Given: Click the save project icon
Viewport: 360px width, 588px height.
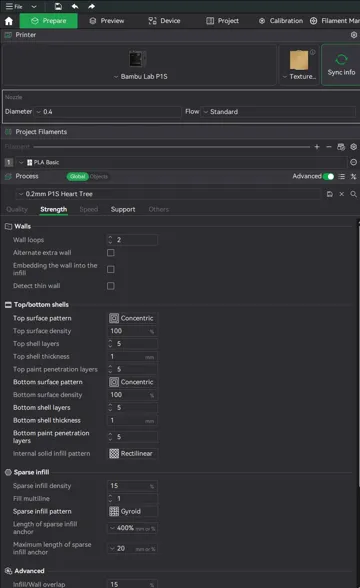Looking at the screenshot, I should pos(58,6).
